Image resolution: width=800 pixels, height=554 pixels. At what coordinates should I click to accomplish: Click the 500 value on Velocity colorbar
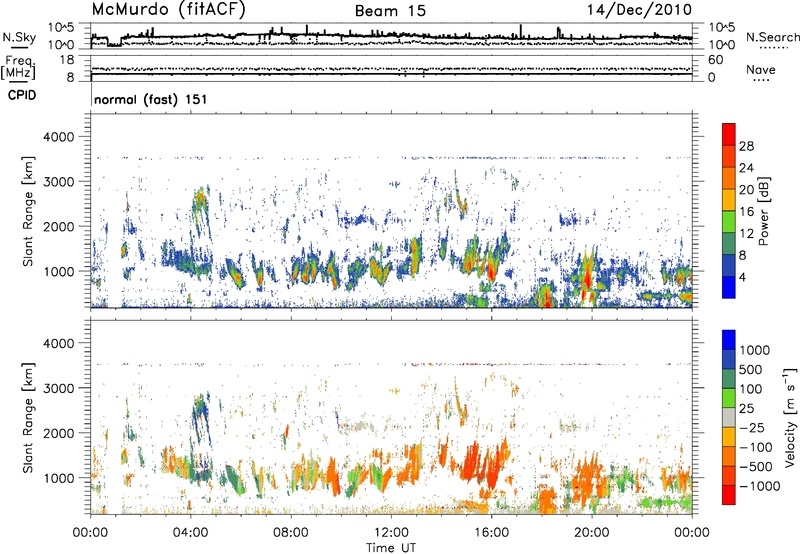click(751, 370)
